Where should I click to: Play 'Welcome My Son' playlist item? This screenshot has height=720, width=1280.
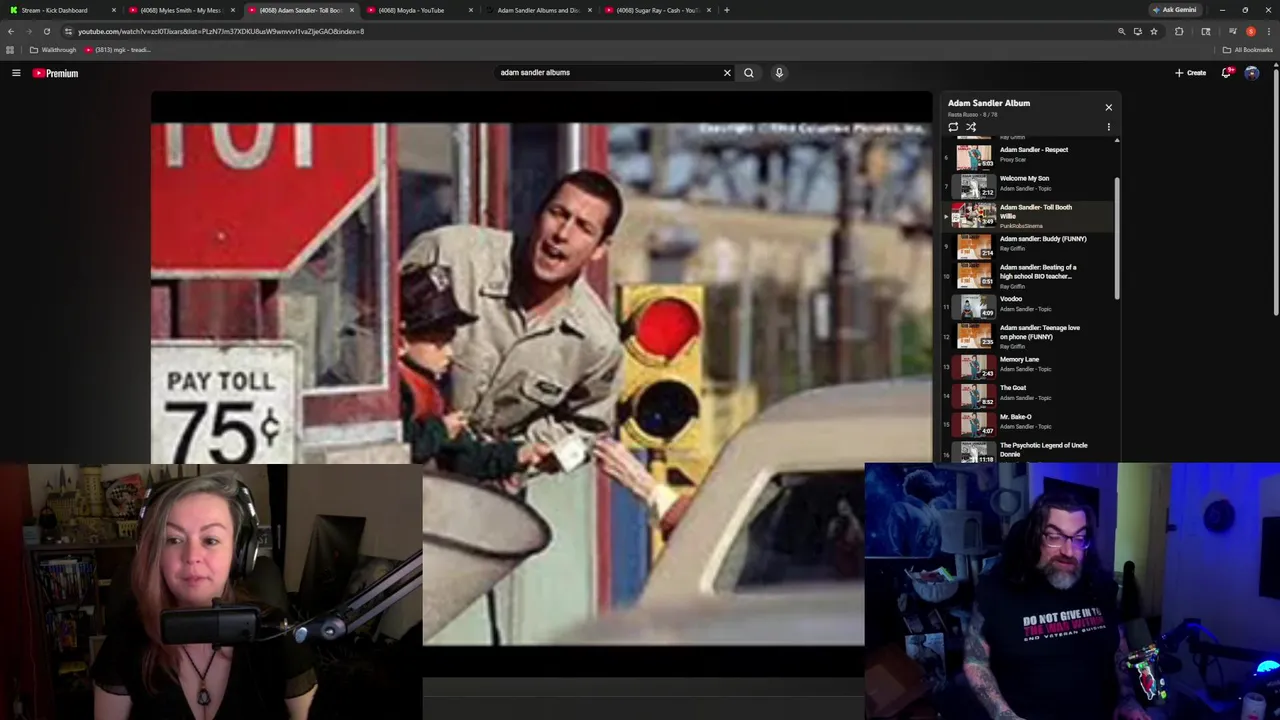tap(1024, 179)
